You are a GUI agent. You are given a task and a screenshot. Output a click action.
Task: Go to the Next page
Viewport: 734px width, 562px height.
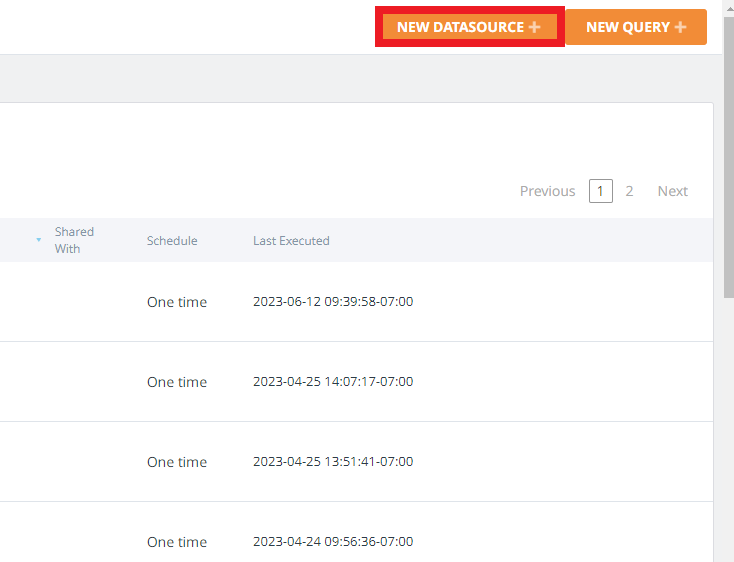[672, 191]
